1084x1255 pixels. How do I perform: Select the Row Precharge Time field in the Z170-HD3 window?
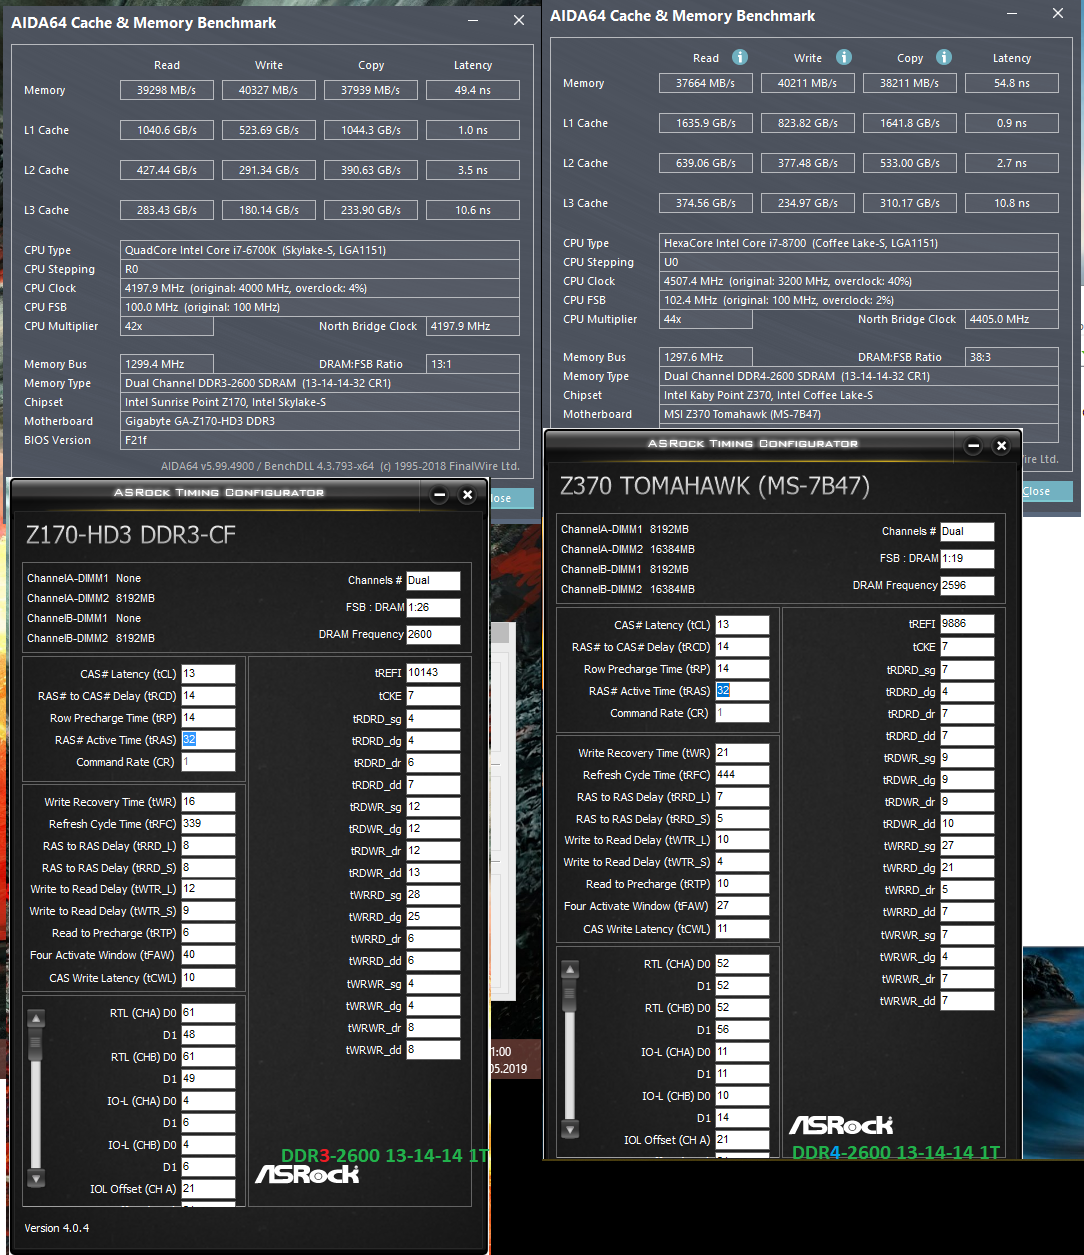[x=208, y=718]
